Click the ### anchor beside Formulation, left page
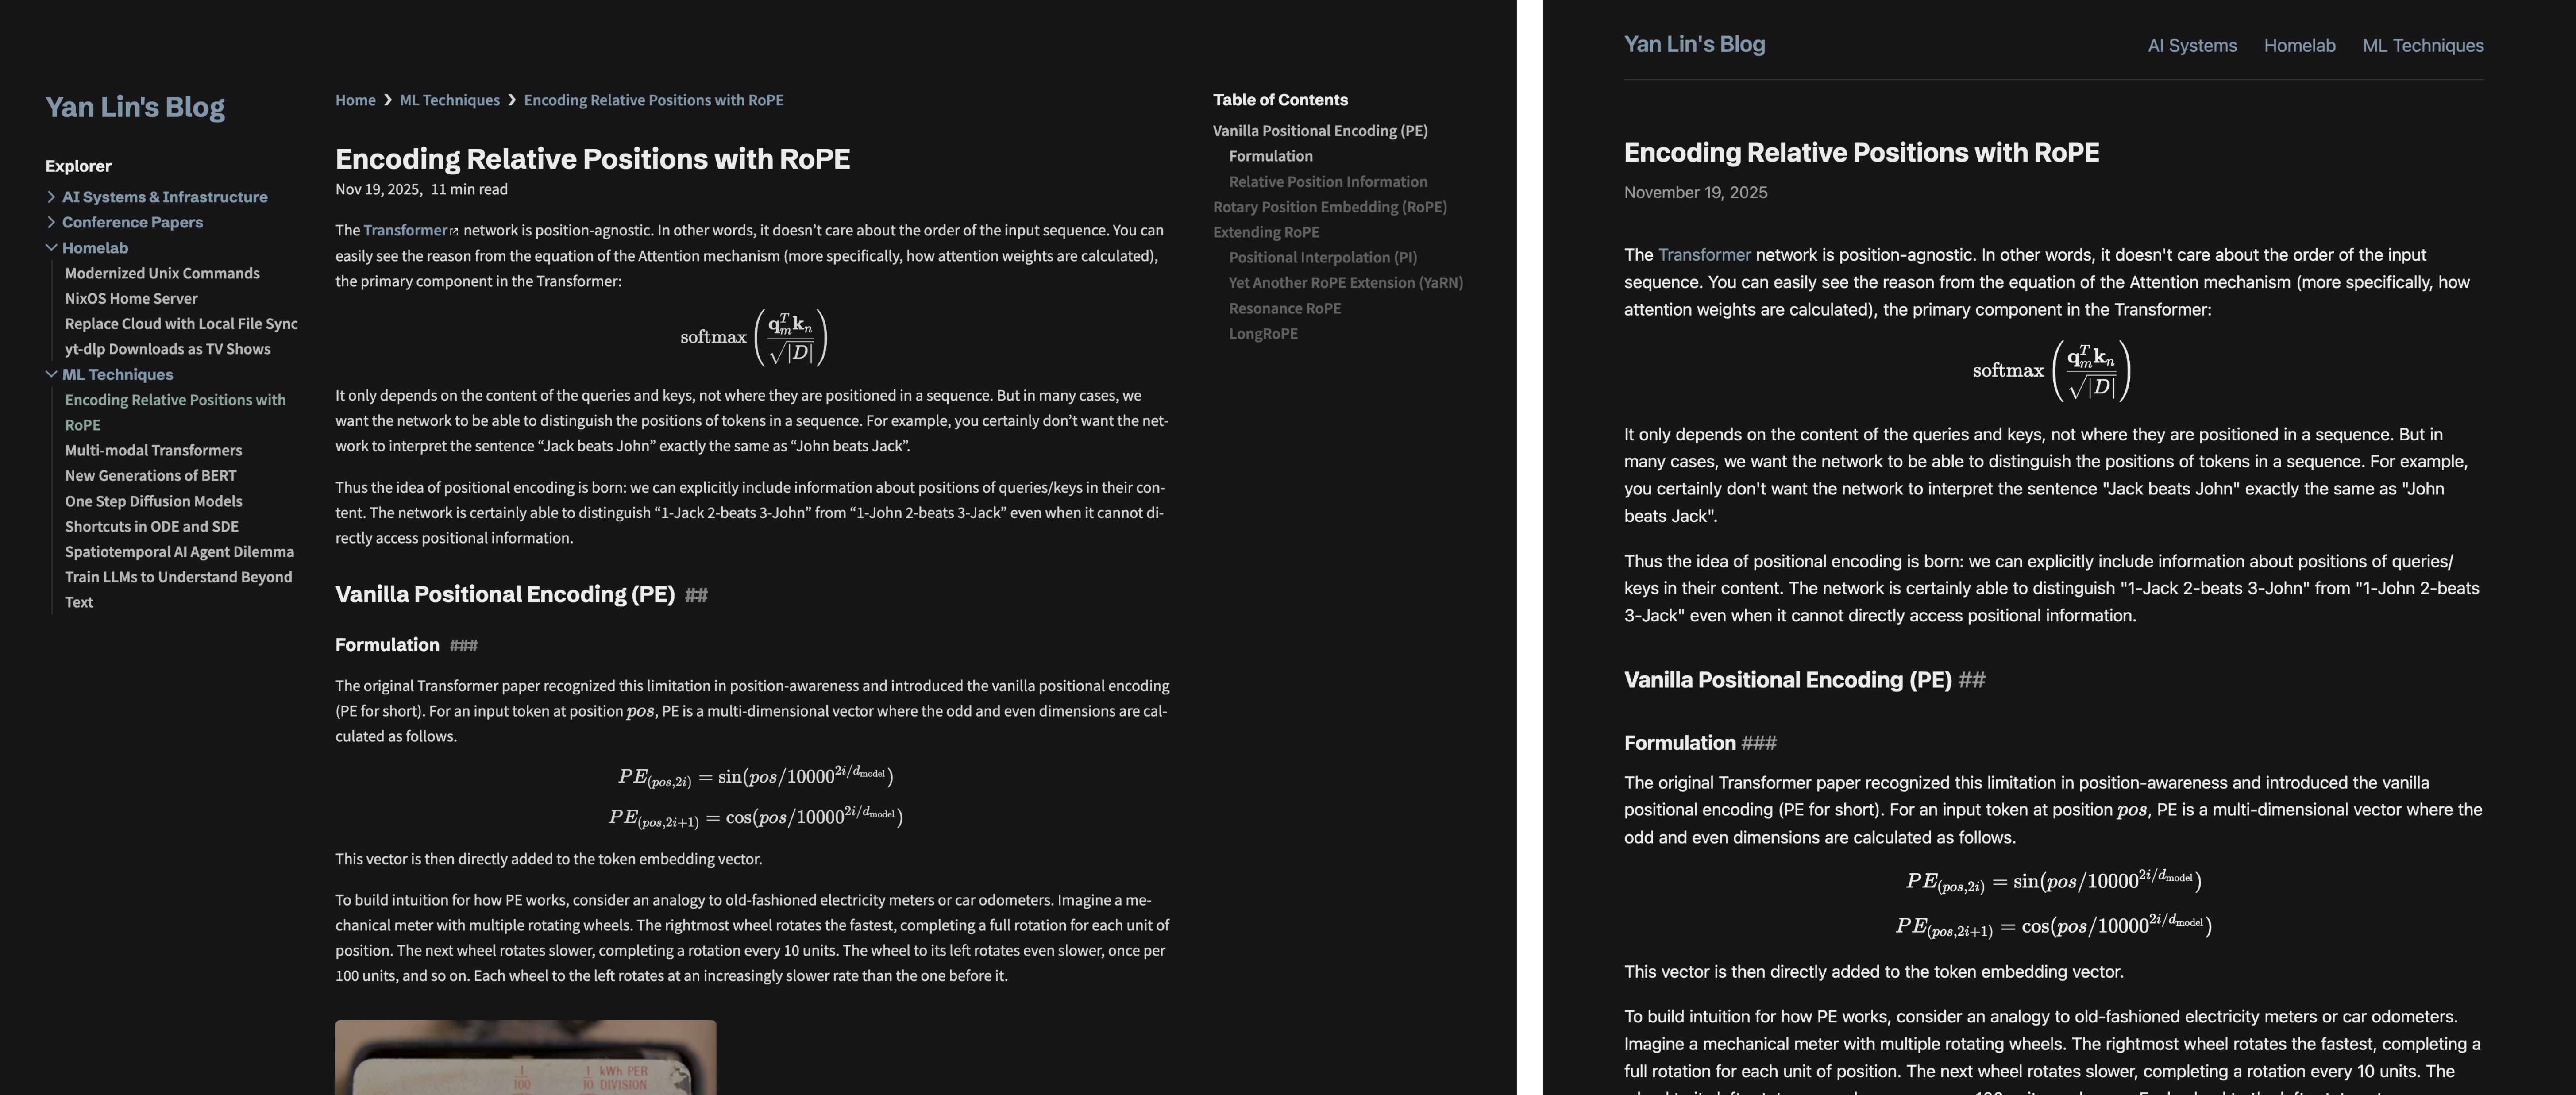 click(463, 645)
